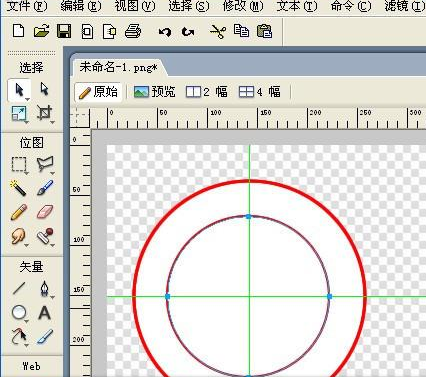Image resolution: width=426 pixels, height=385 pixels.
Task: Select the Pen tool in vector section
Action: coord(44,289)
